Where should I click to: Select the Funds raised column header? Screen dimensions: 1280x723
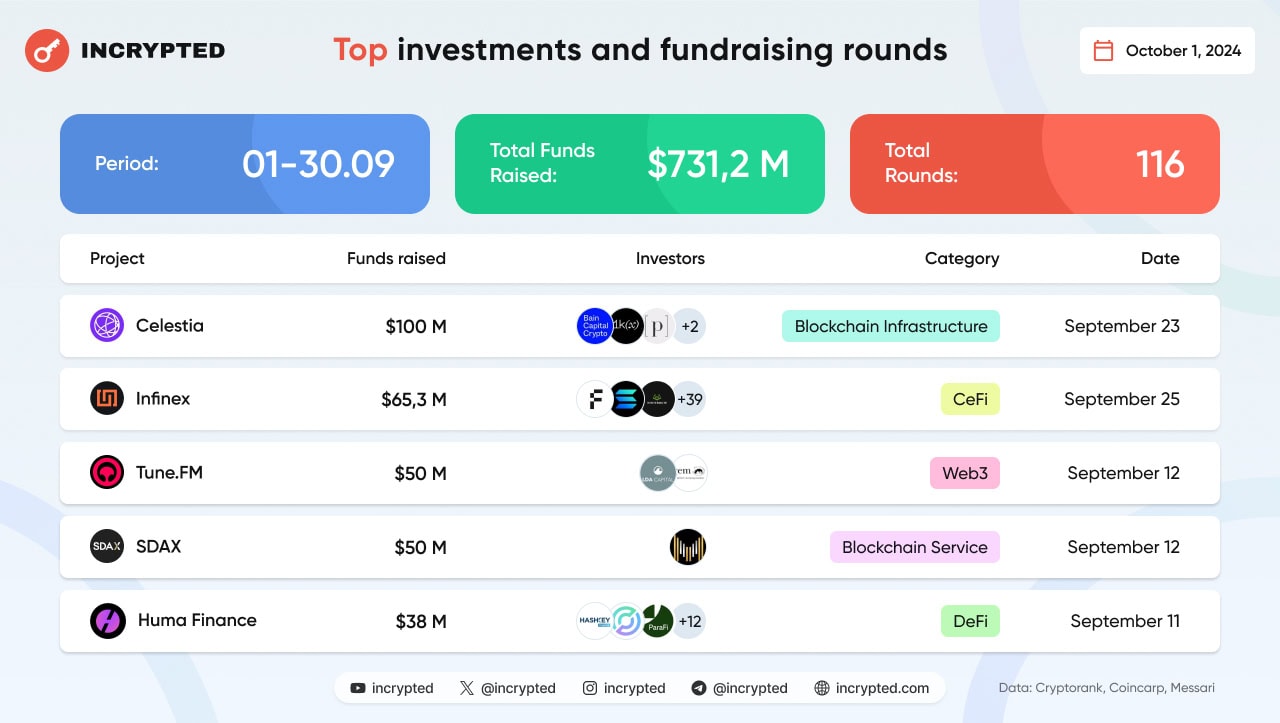396,258
